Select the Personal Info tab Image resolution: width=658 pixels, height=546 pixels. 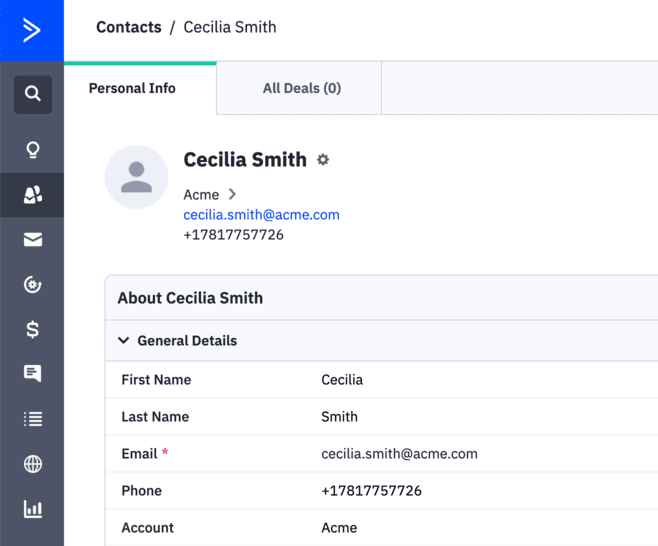pyautogui.click(x=132, y=88)
